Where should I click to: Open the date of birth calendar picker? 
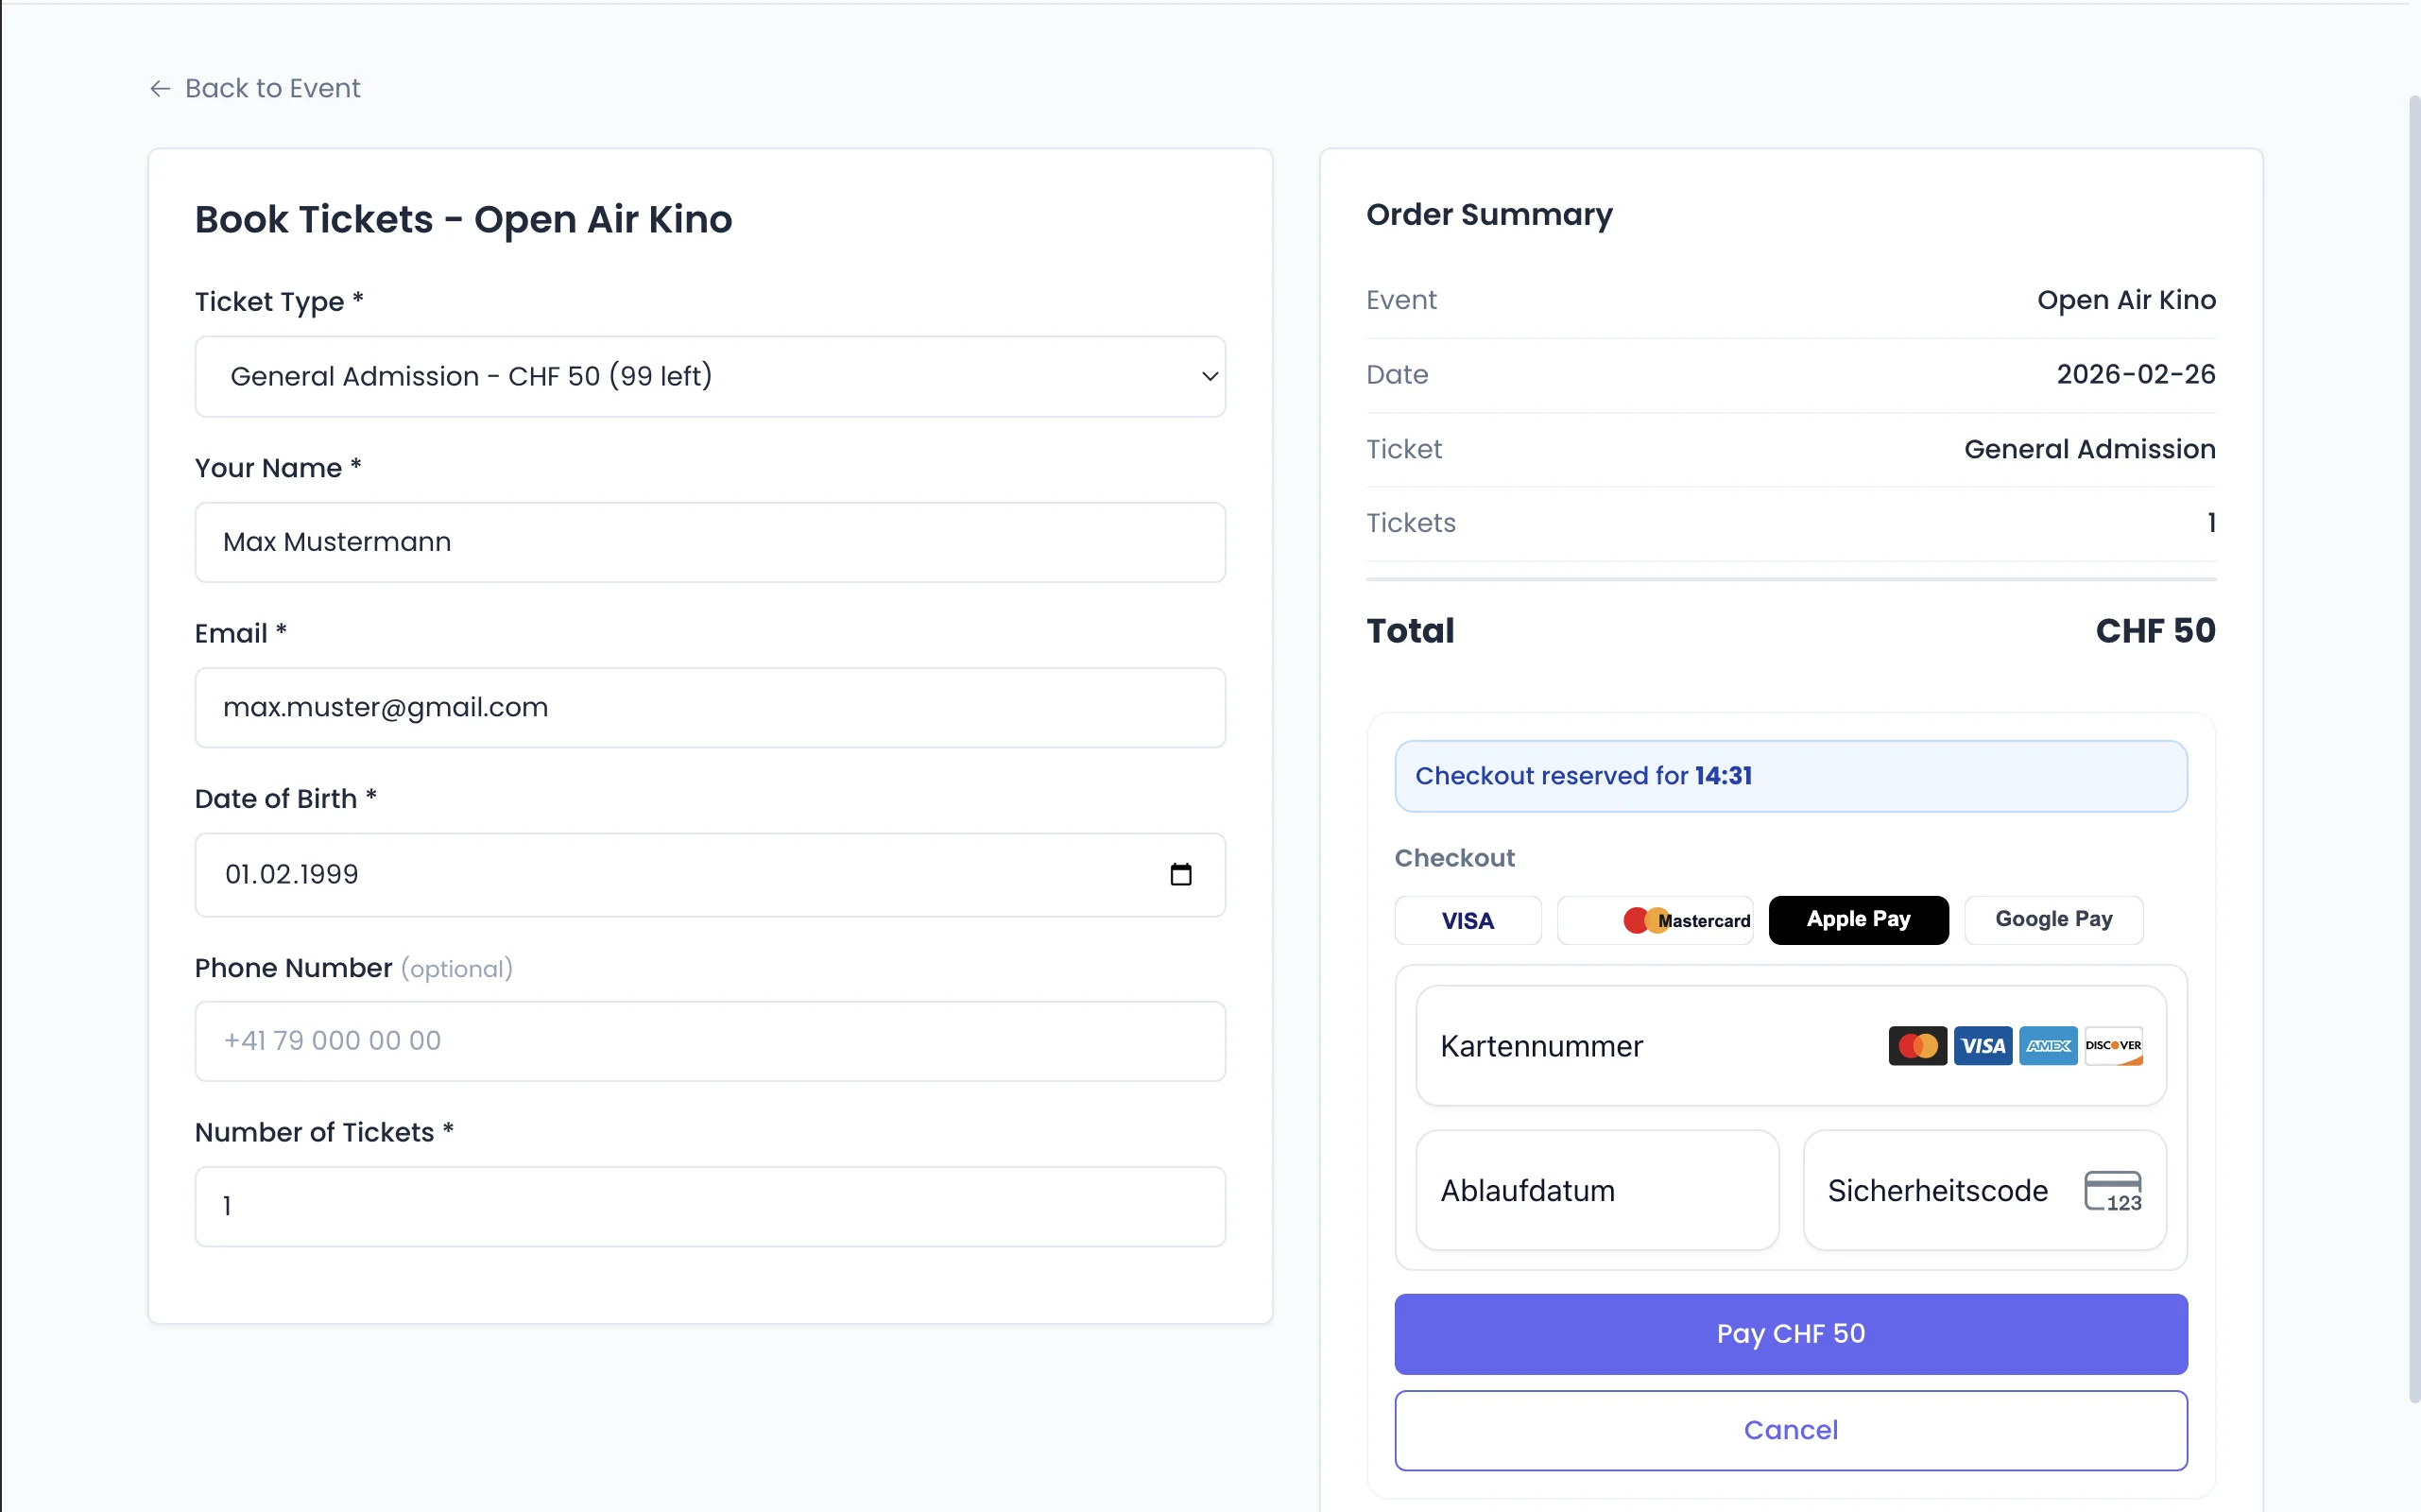tap(1180, 874)
